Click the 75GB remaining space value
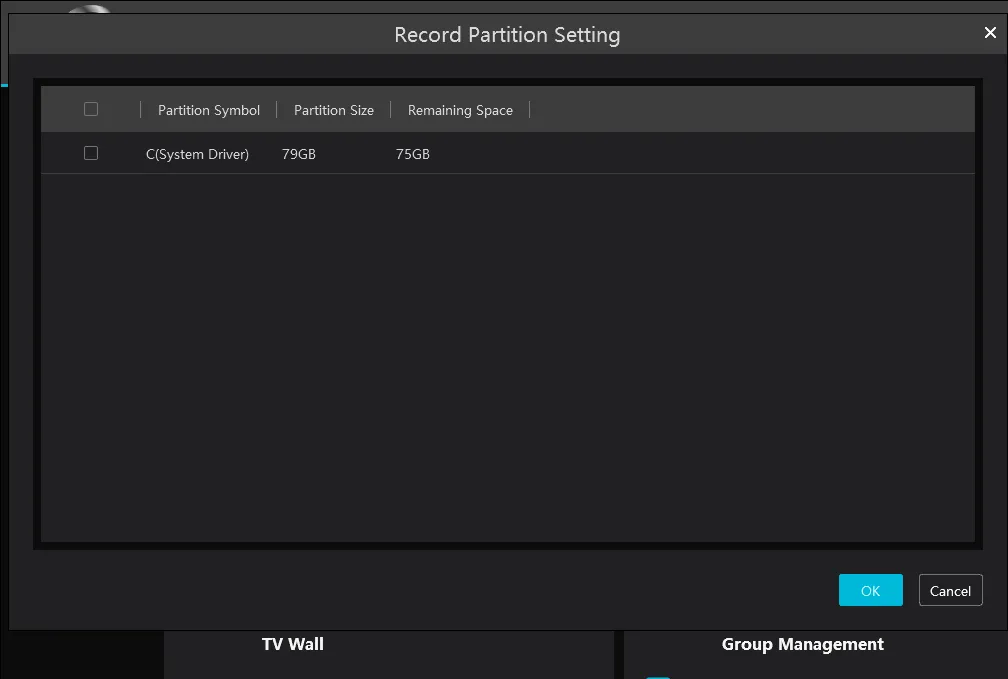 pyautogui.click(x=413, y=154)
